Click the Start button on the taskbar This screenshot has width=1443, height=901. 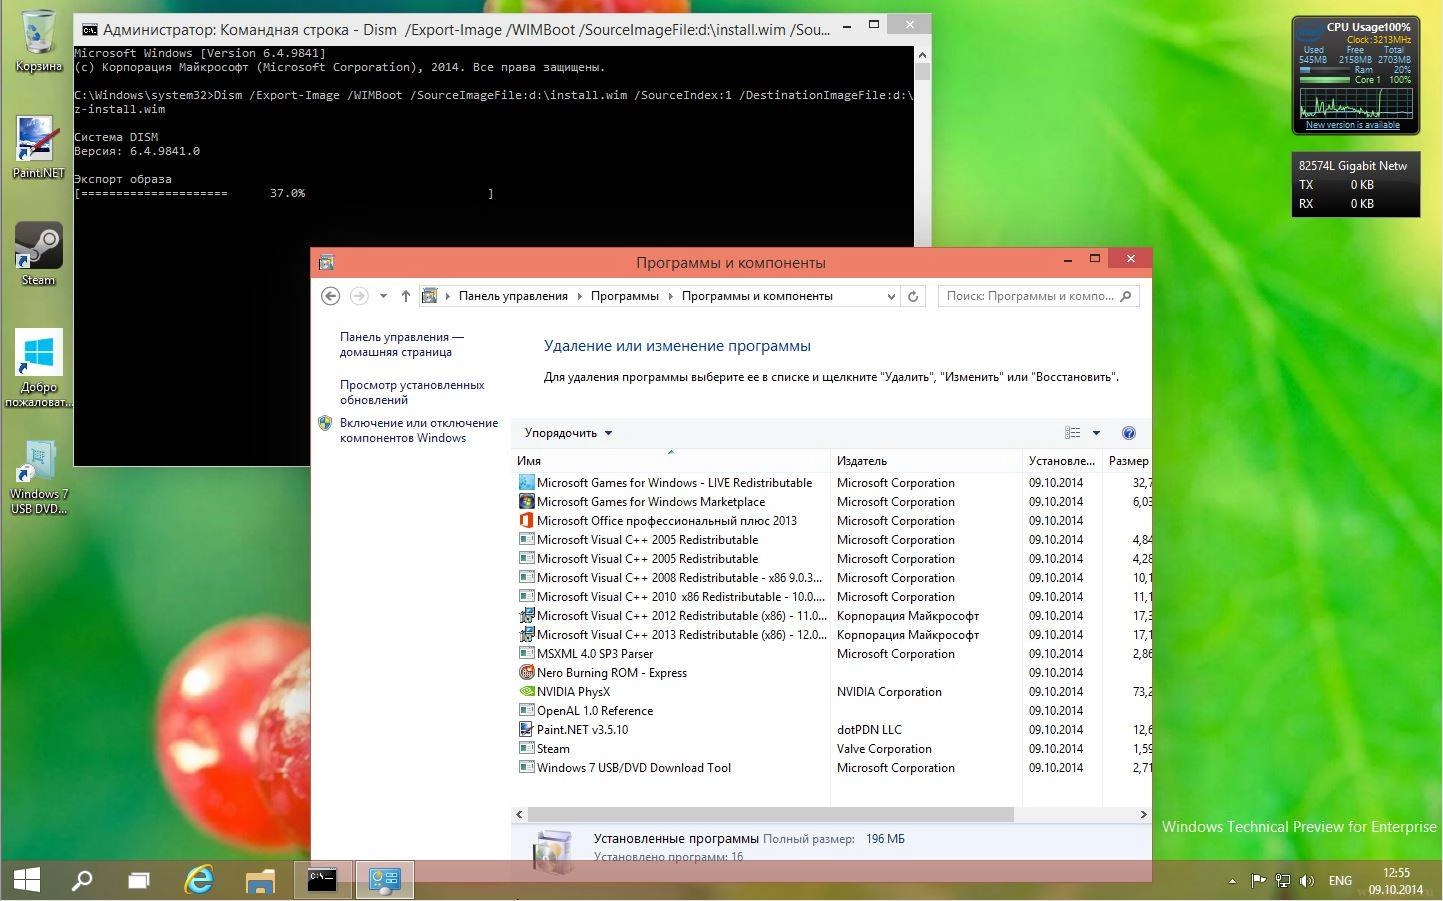27,880
